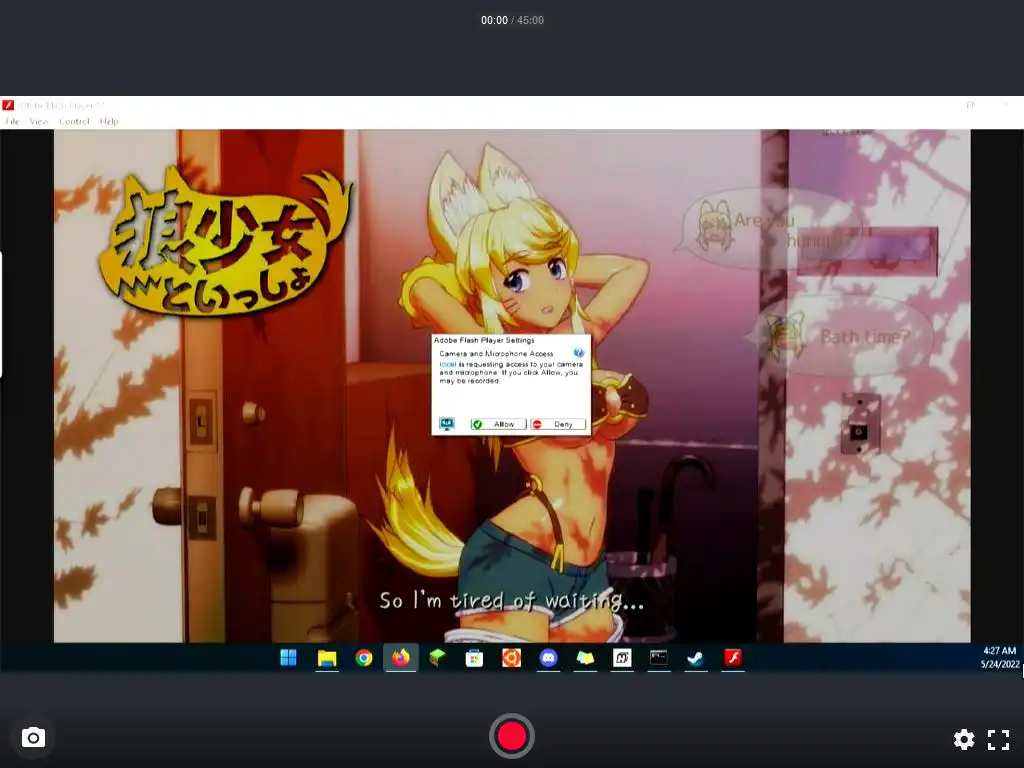
Task: Open the Control menu
Action: 74,121
